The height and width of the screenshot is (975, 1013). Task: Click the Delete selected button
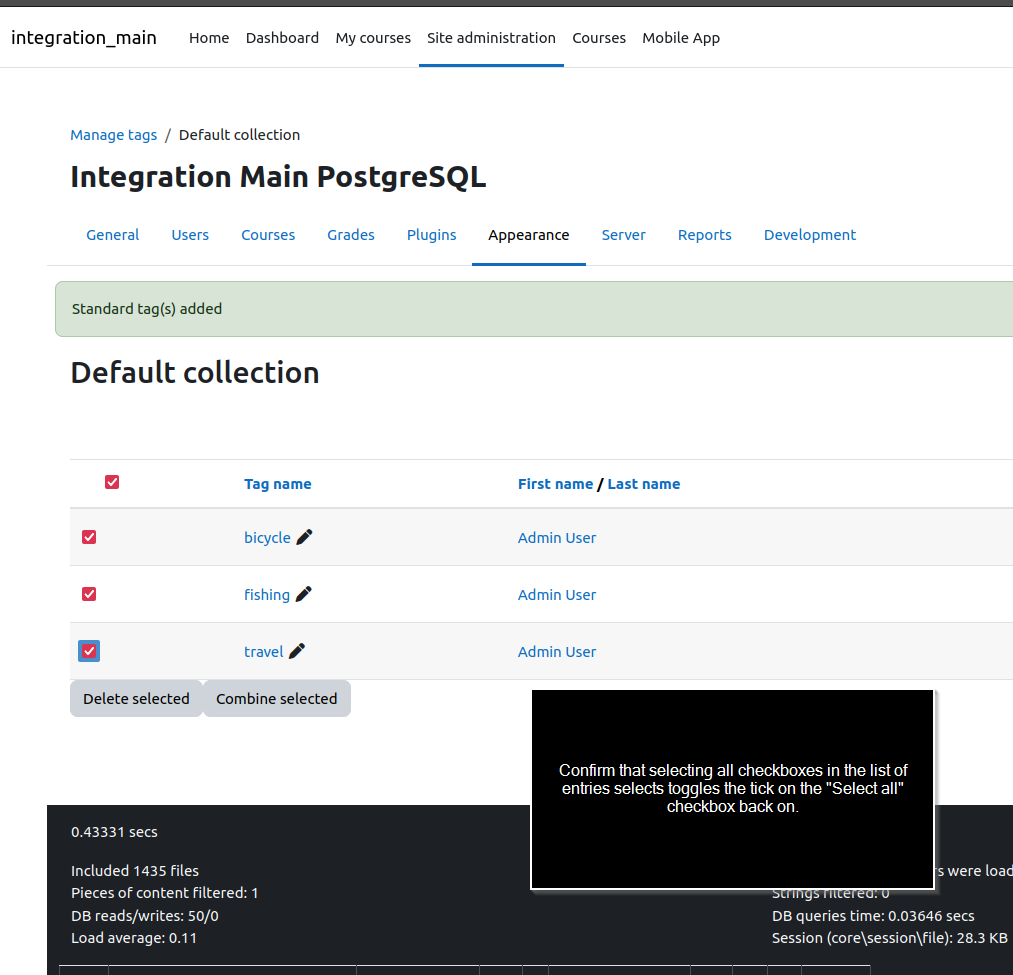tap(136, 698)
